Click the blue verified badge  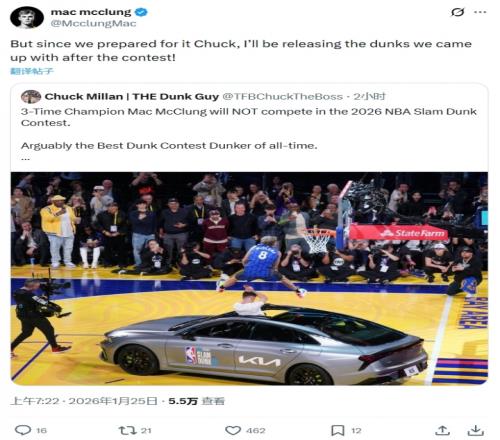point(141,12)
